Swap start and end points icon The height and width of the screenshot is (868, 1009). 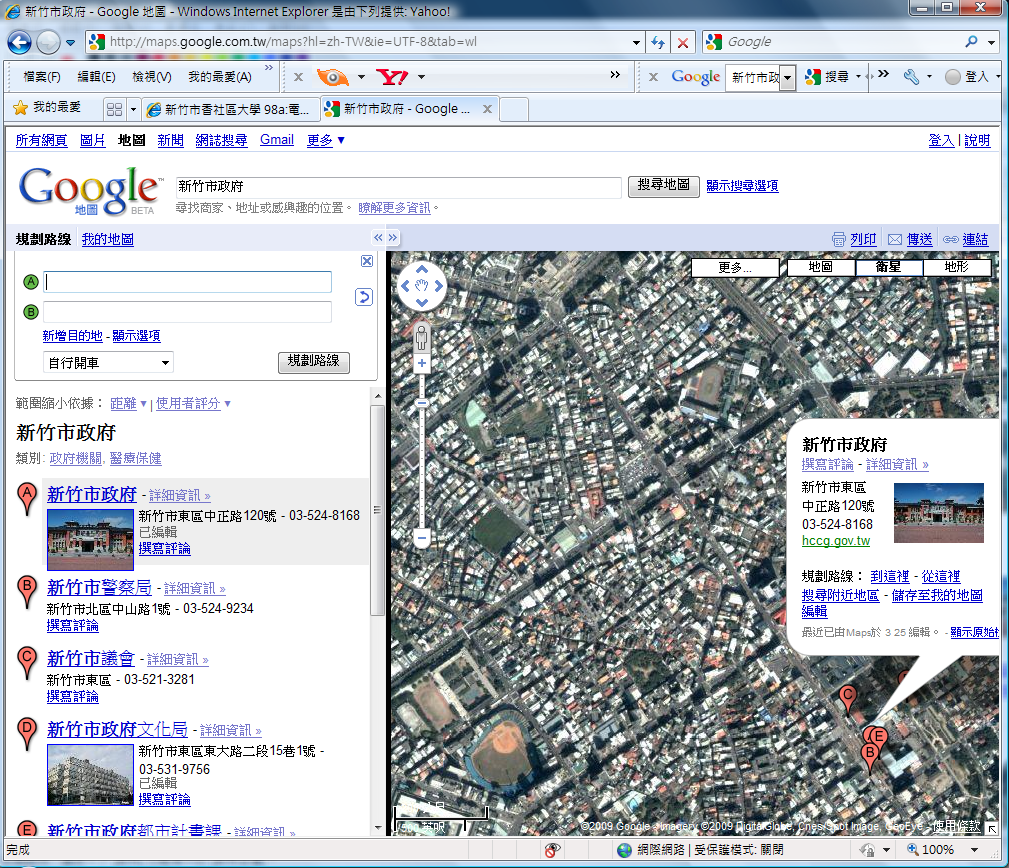364,297
